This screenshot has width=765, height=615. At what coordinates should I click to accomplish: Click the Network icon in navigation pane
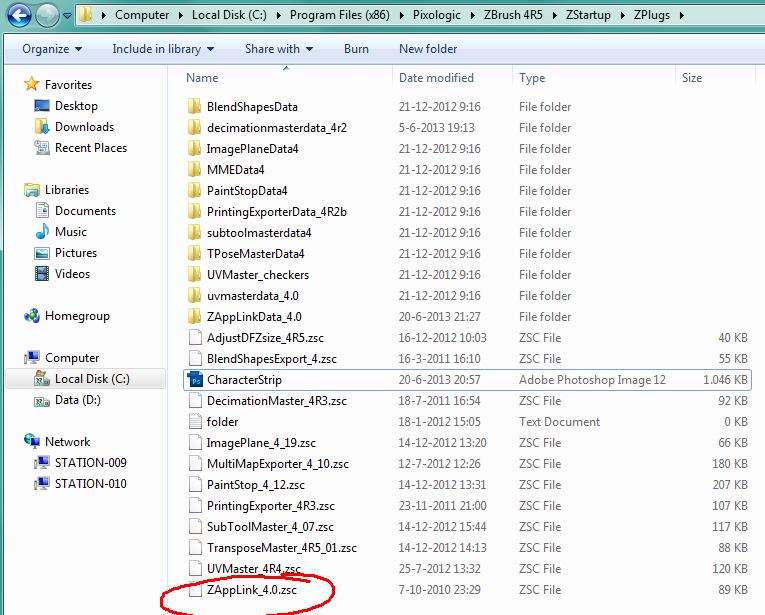tap(32, 441)
